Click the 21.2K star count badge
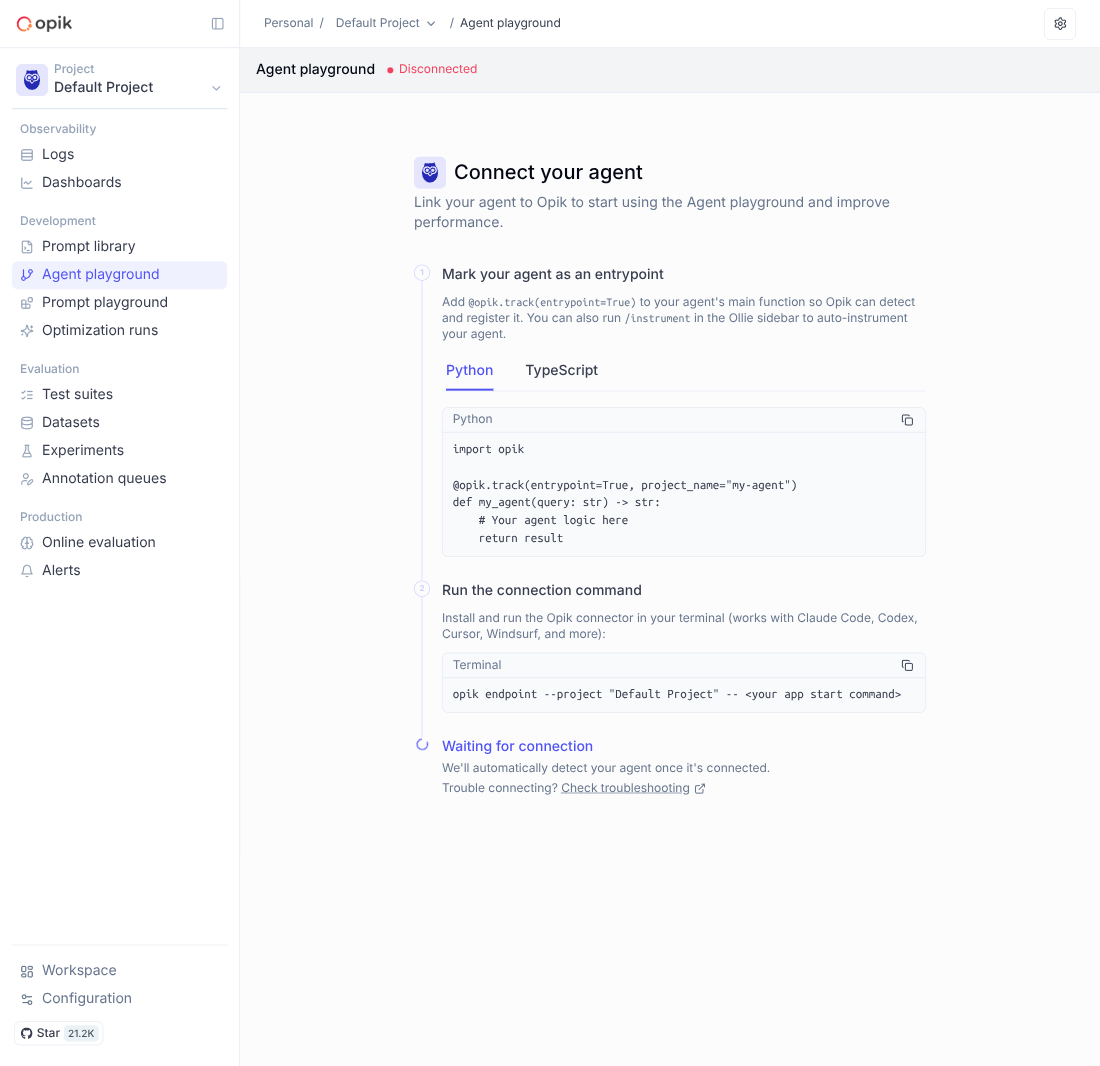 click(81, 1033)
